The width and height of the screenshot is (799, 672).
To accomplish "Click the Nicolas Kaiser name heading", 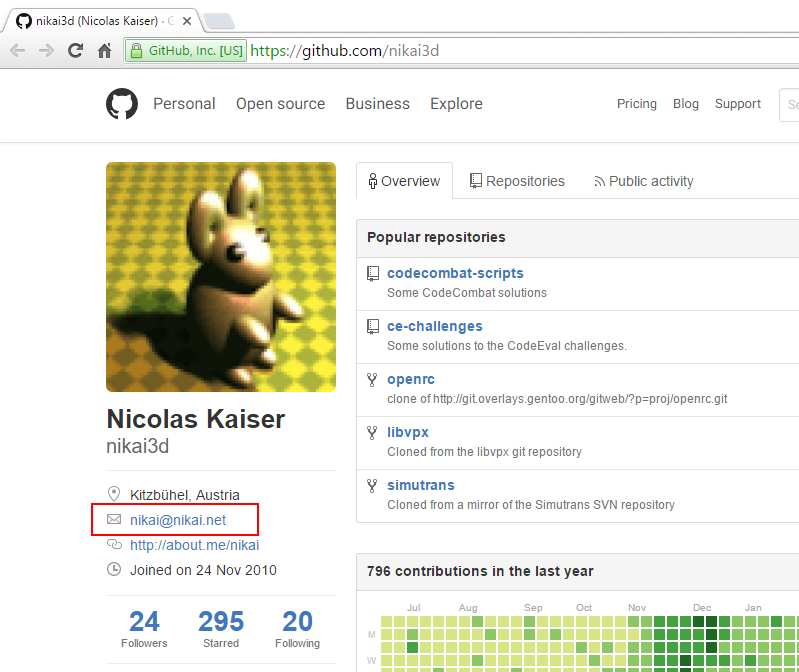I will tap(196, 419).
